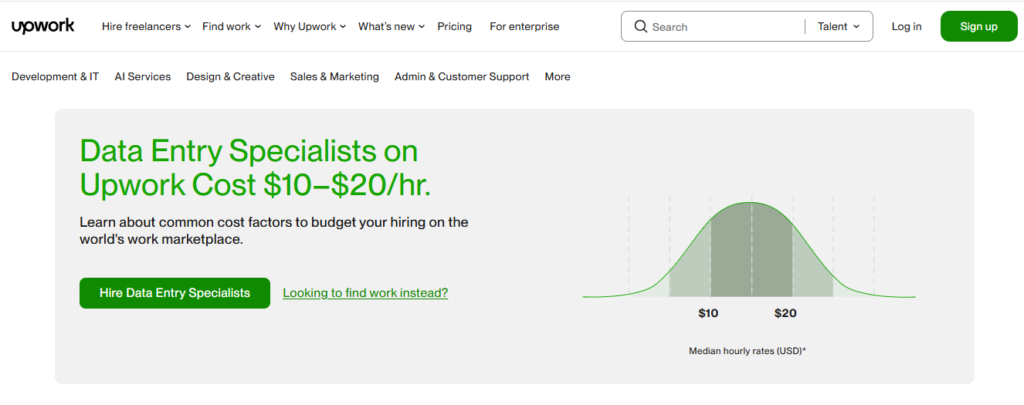Image resolution: width=1024 pixels, height=405 pixels.
Task: Go to the Pricing page
Action: [454, 27]
